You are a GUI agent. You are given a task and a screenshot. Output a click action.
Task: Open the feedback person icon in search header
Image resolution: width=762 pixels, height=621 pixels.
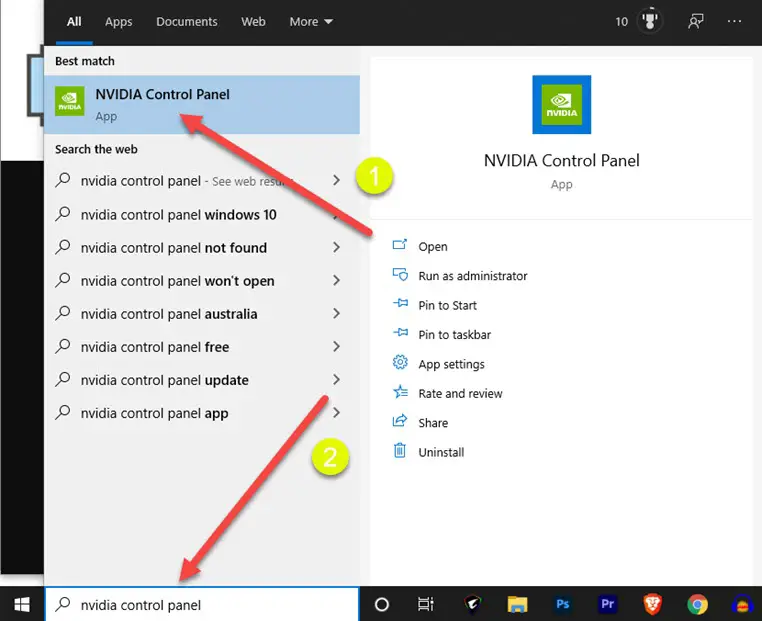(695, 21)
